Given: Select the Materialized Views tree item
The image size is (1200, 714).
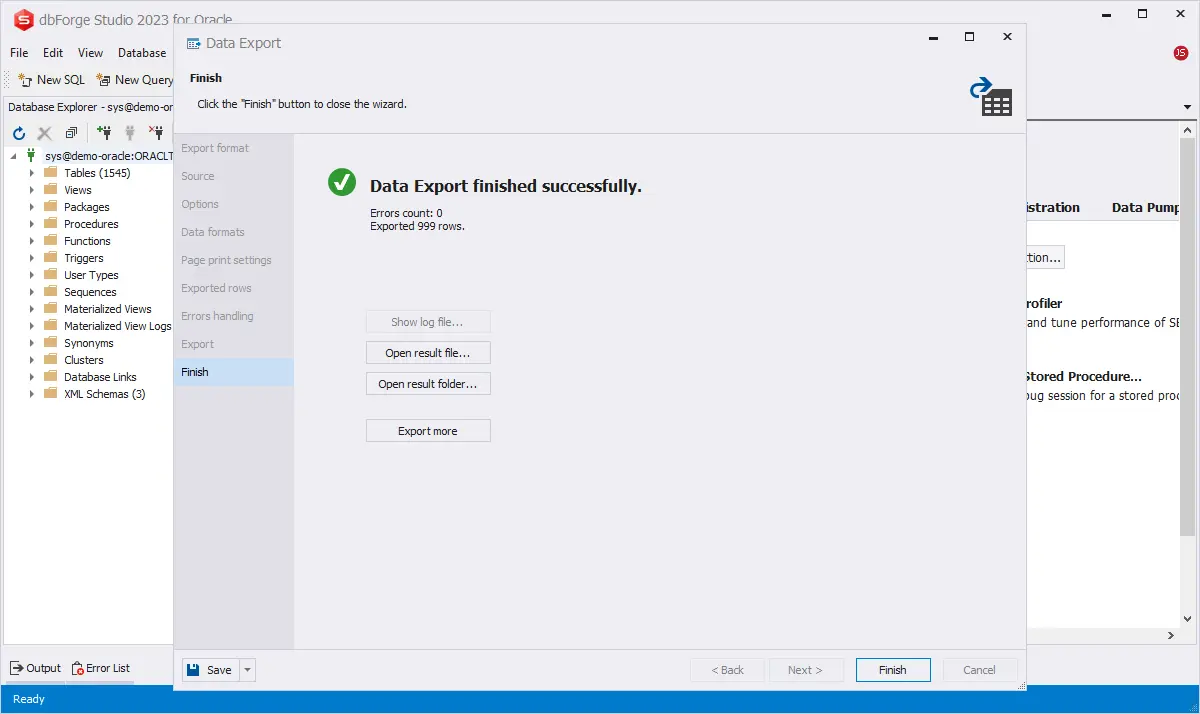Looking at the screenshot, I should (x=108, y=309).
